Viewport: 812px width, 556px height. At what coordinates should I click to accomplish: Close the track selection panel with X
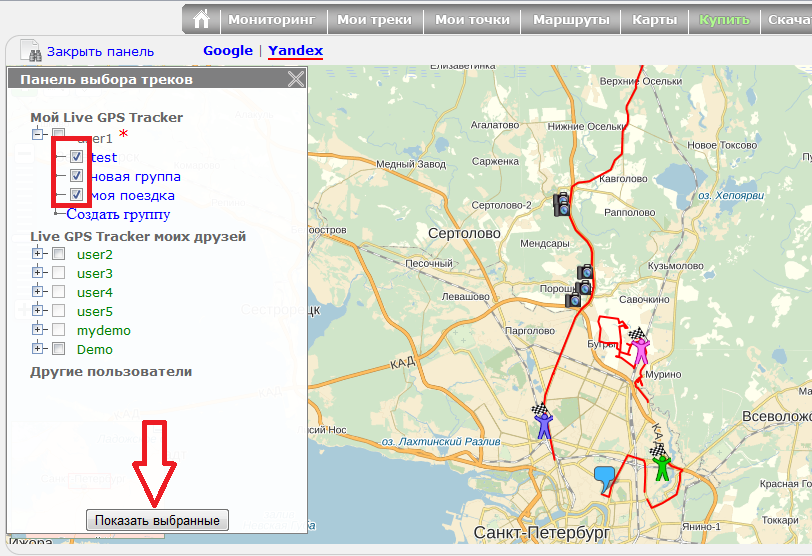click(295, 80)
